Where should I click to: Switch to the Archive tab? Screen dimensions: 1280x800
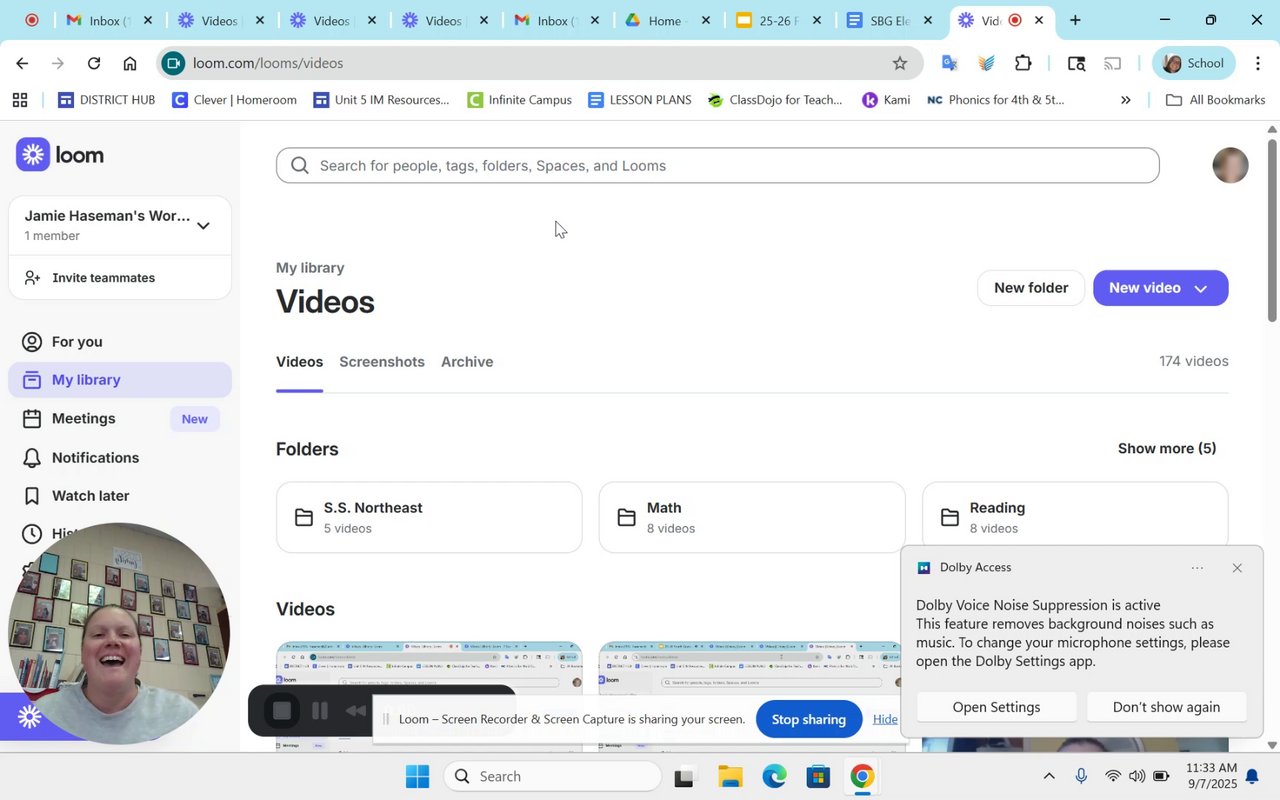[x=467, y=362]
